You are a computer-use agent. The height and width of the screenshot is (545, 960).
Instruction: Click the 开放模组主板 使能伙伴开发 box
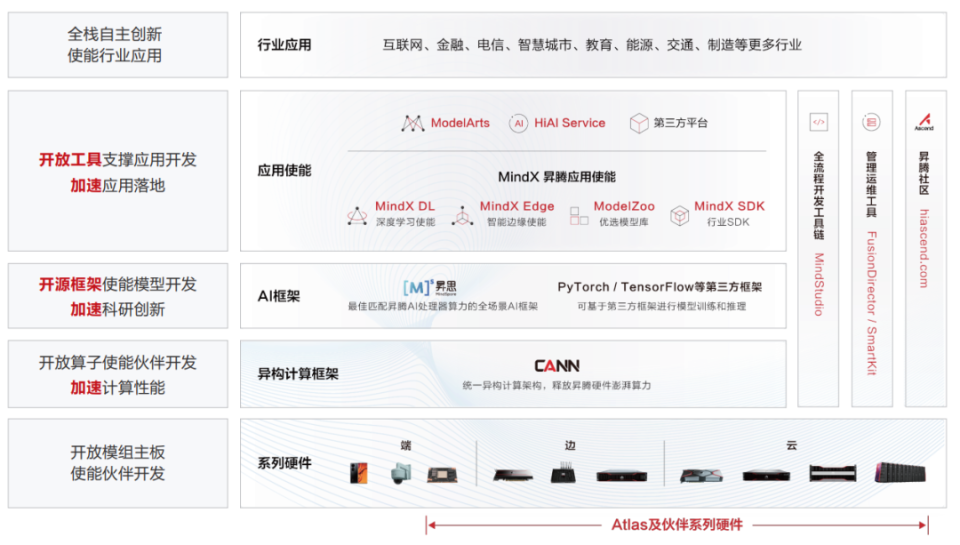point(118,463)
